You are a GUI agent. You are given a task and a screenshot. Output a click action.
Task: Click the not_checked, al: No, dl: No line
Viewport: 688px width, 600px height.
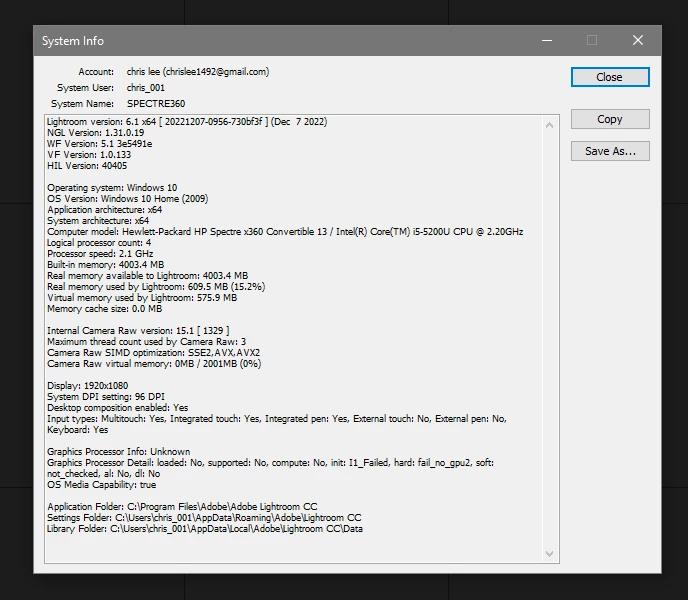pyautogui.click(x=104, y=474)
